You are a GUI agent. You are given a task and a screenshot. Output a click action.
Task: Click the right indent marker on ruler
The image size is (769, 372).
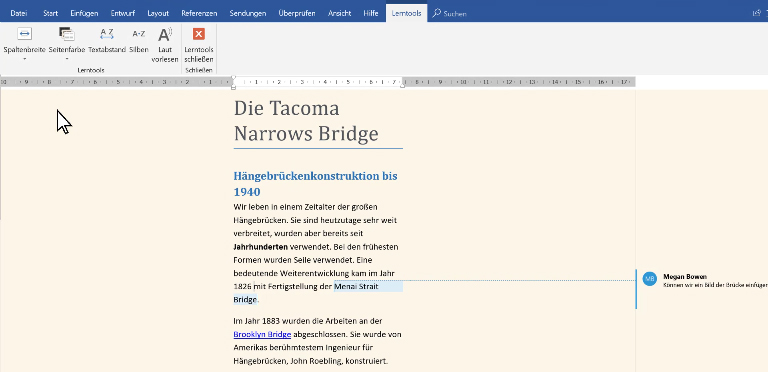tap(403, 85)
